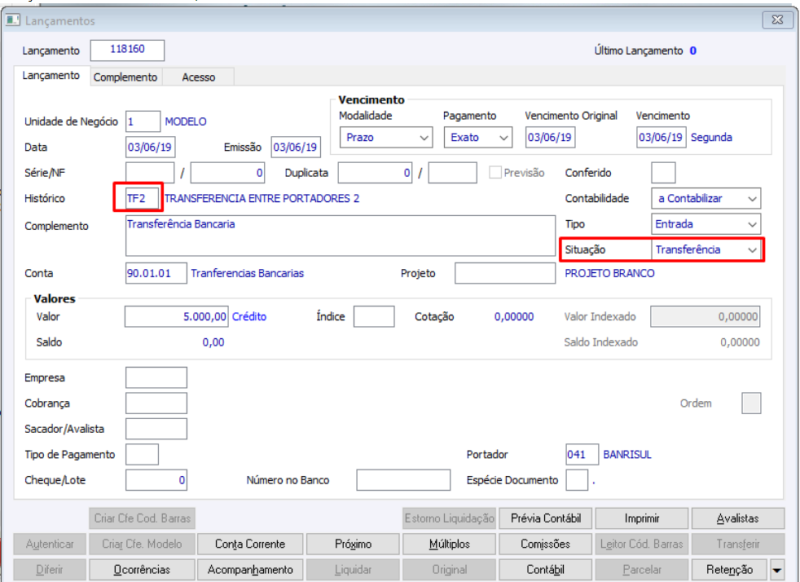
Task: Open the Situação dropdown showing Transferência
Action: [x=706, y=249]
